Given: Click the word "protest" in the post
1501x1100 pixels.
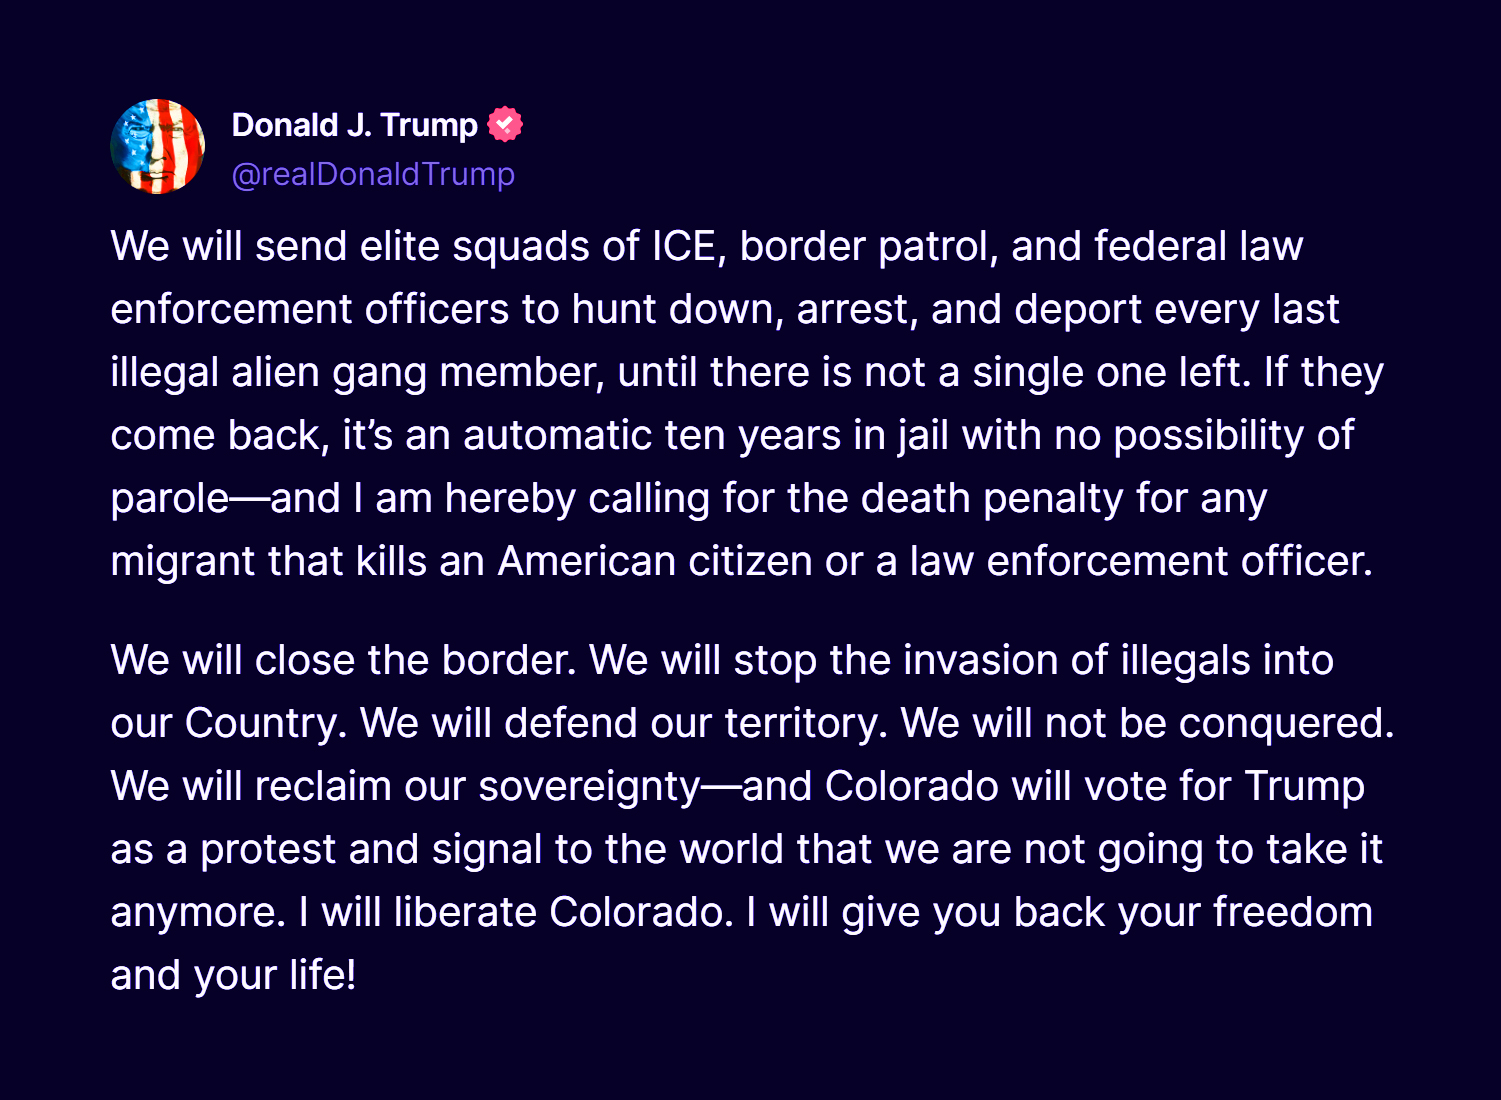Looking at the screenshot, I should coord(268,850).
